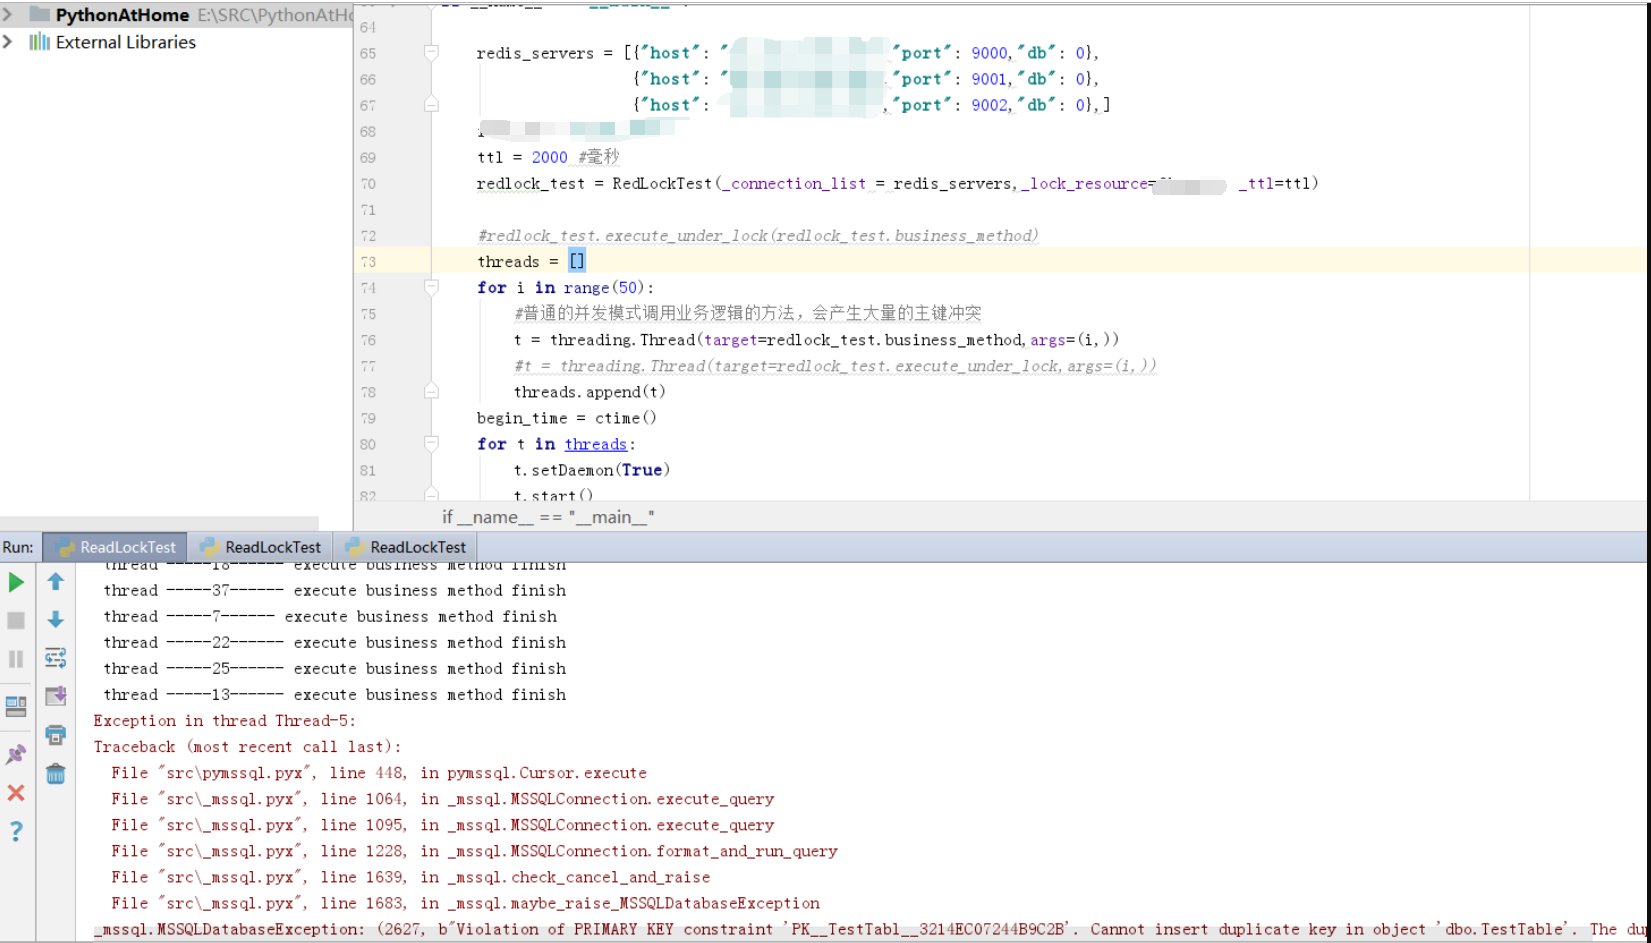Collapse the PythonAtHome project node
Image resolution: width=1651 pixels, height=943 pixels.
tap(8, 14)
